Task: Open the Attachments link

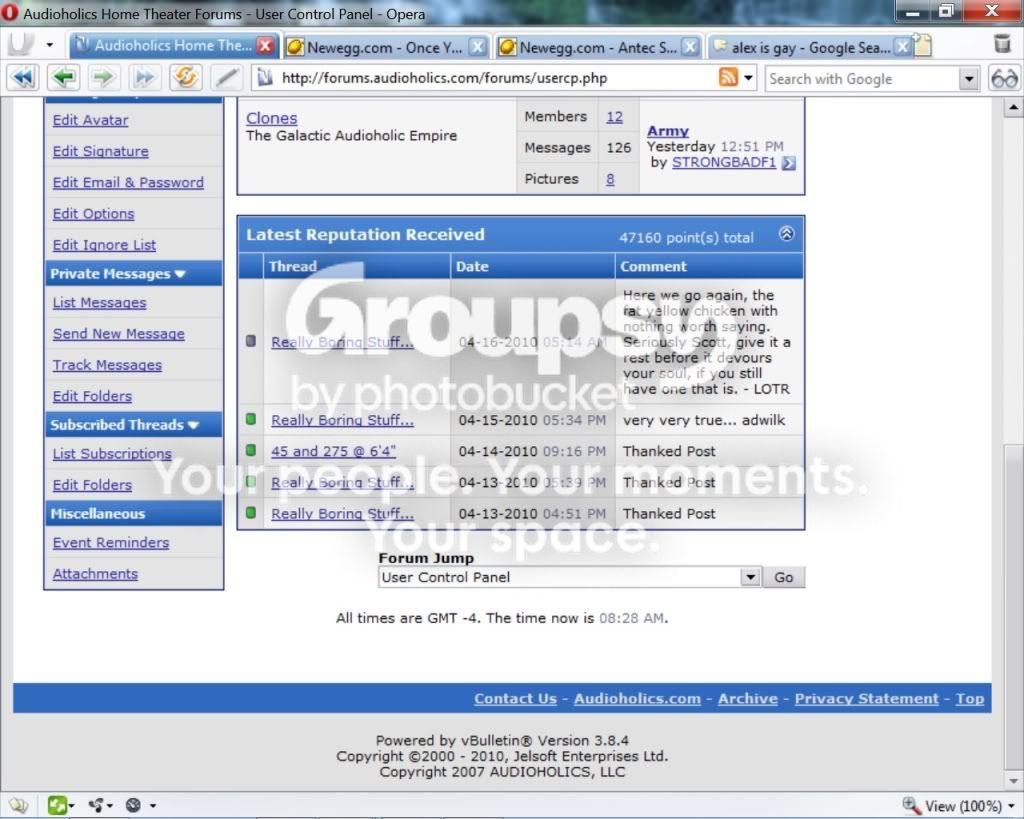Action: point(95,574)
